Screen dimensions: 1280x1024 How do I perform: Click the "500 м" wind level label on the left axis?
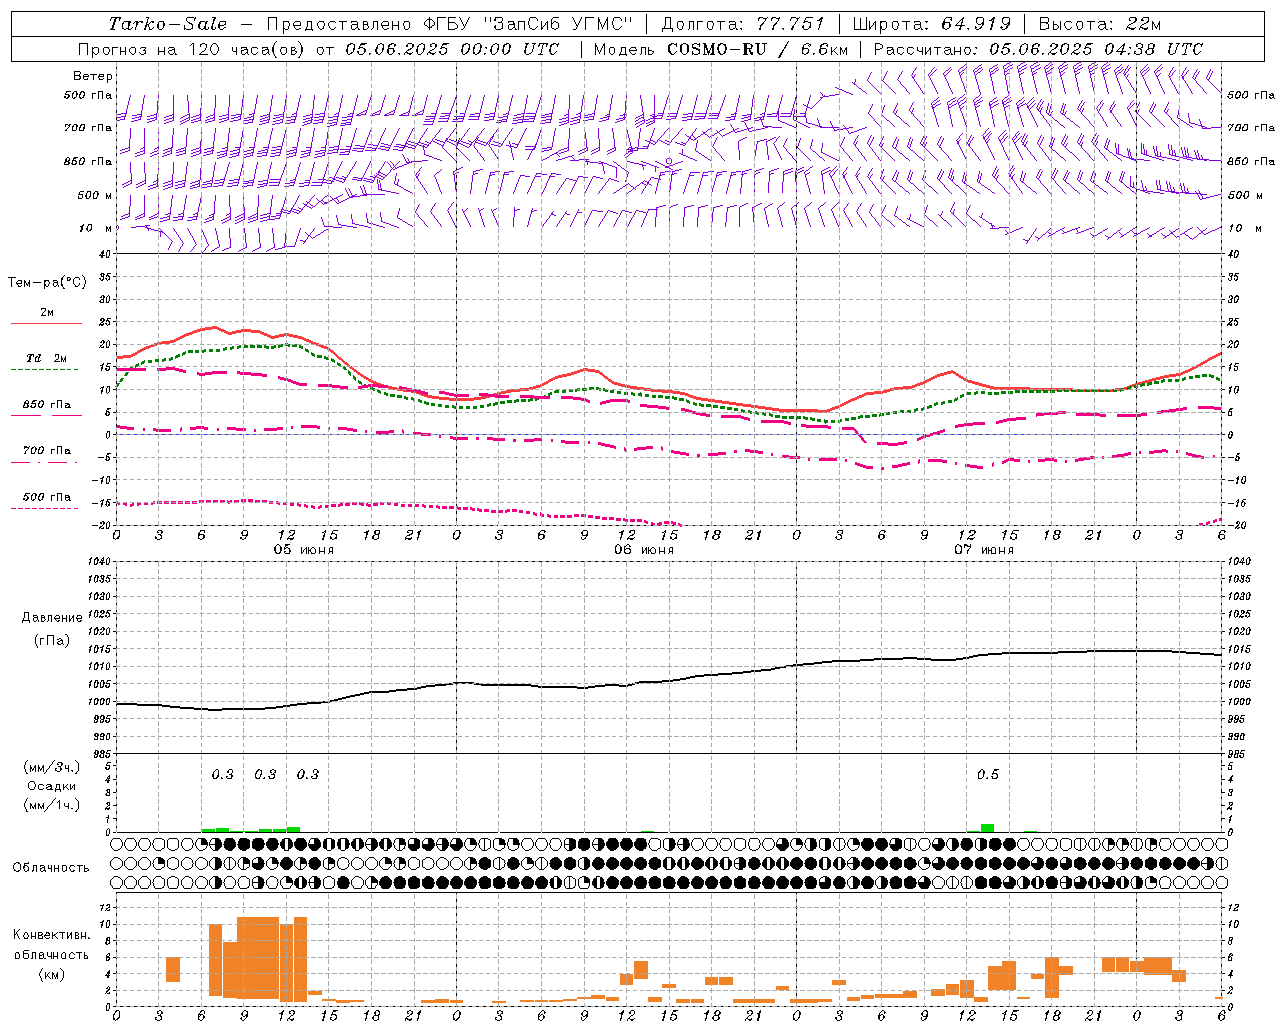[x=95, y=195]
